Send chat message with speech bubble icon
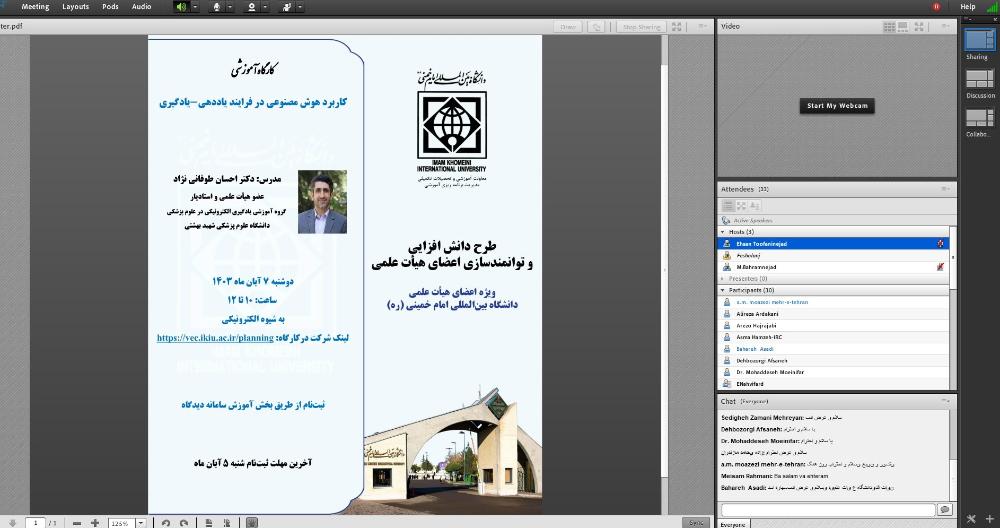This screenshot has width=1000, height=528. [944, 510]
